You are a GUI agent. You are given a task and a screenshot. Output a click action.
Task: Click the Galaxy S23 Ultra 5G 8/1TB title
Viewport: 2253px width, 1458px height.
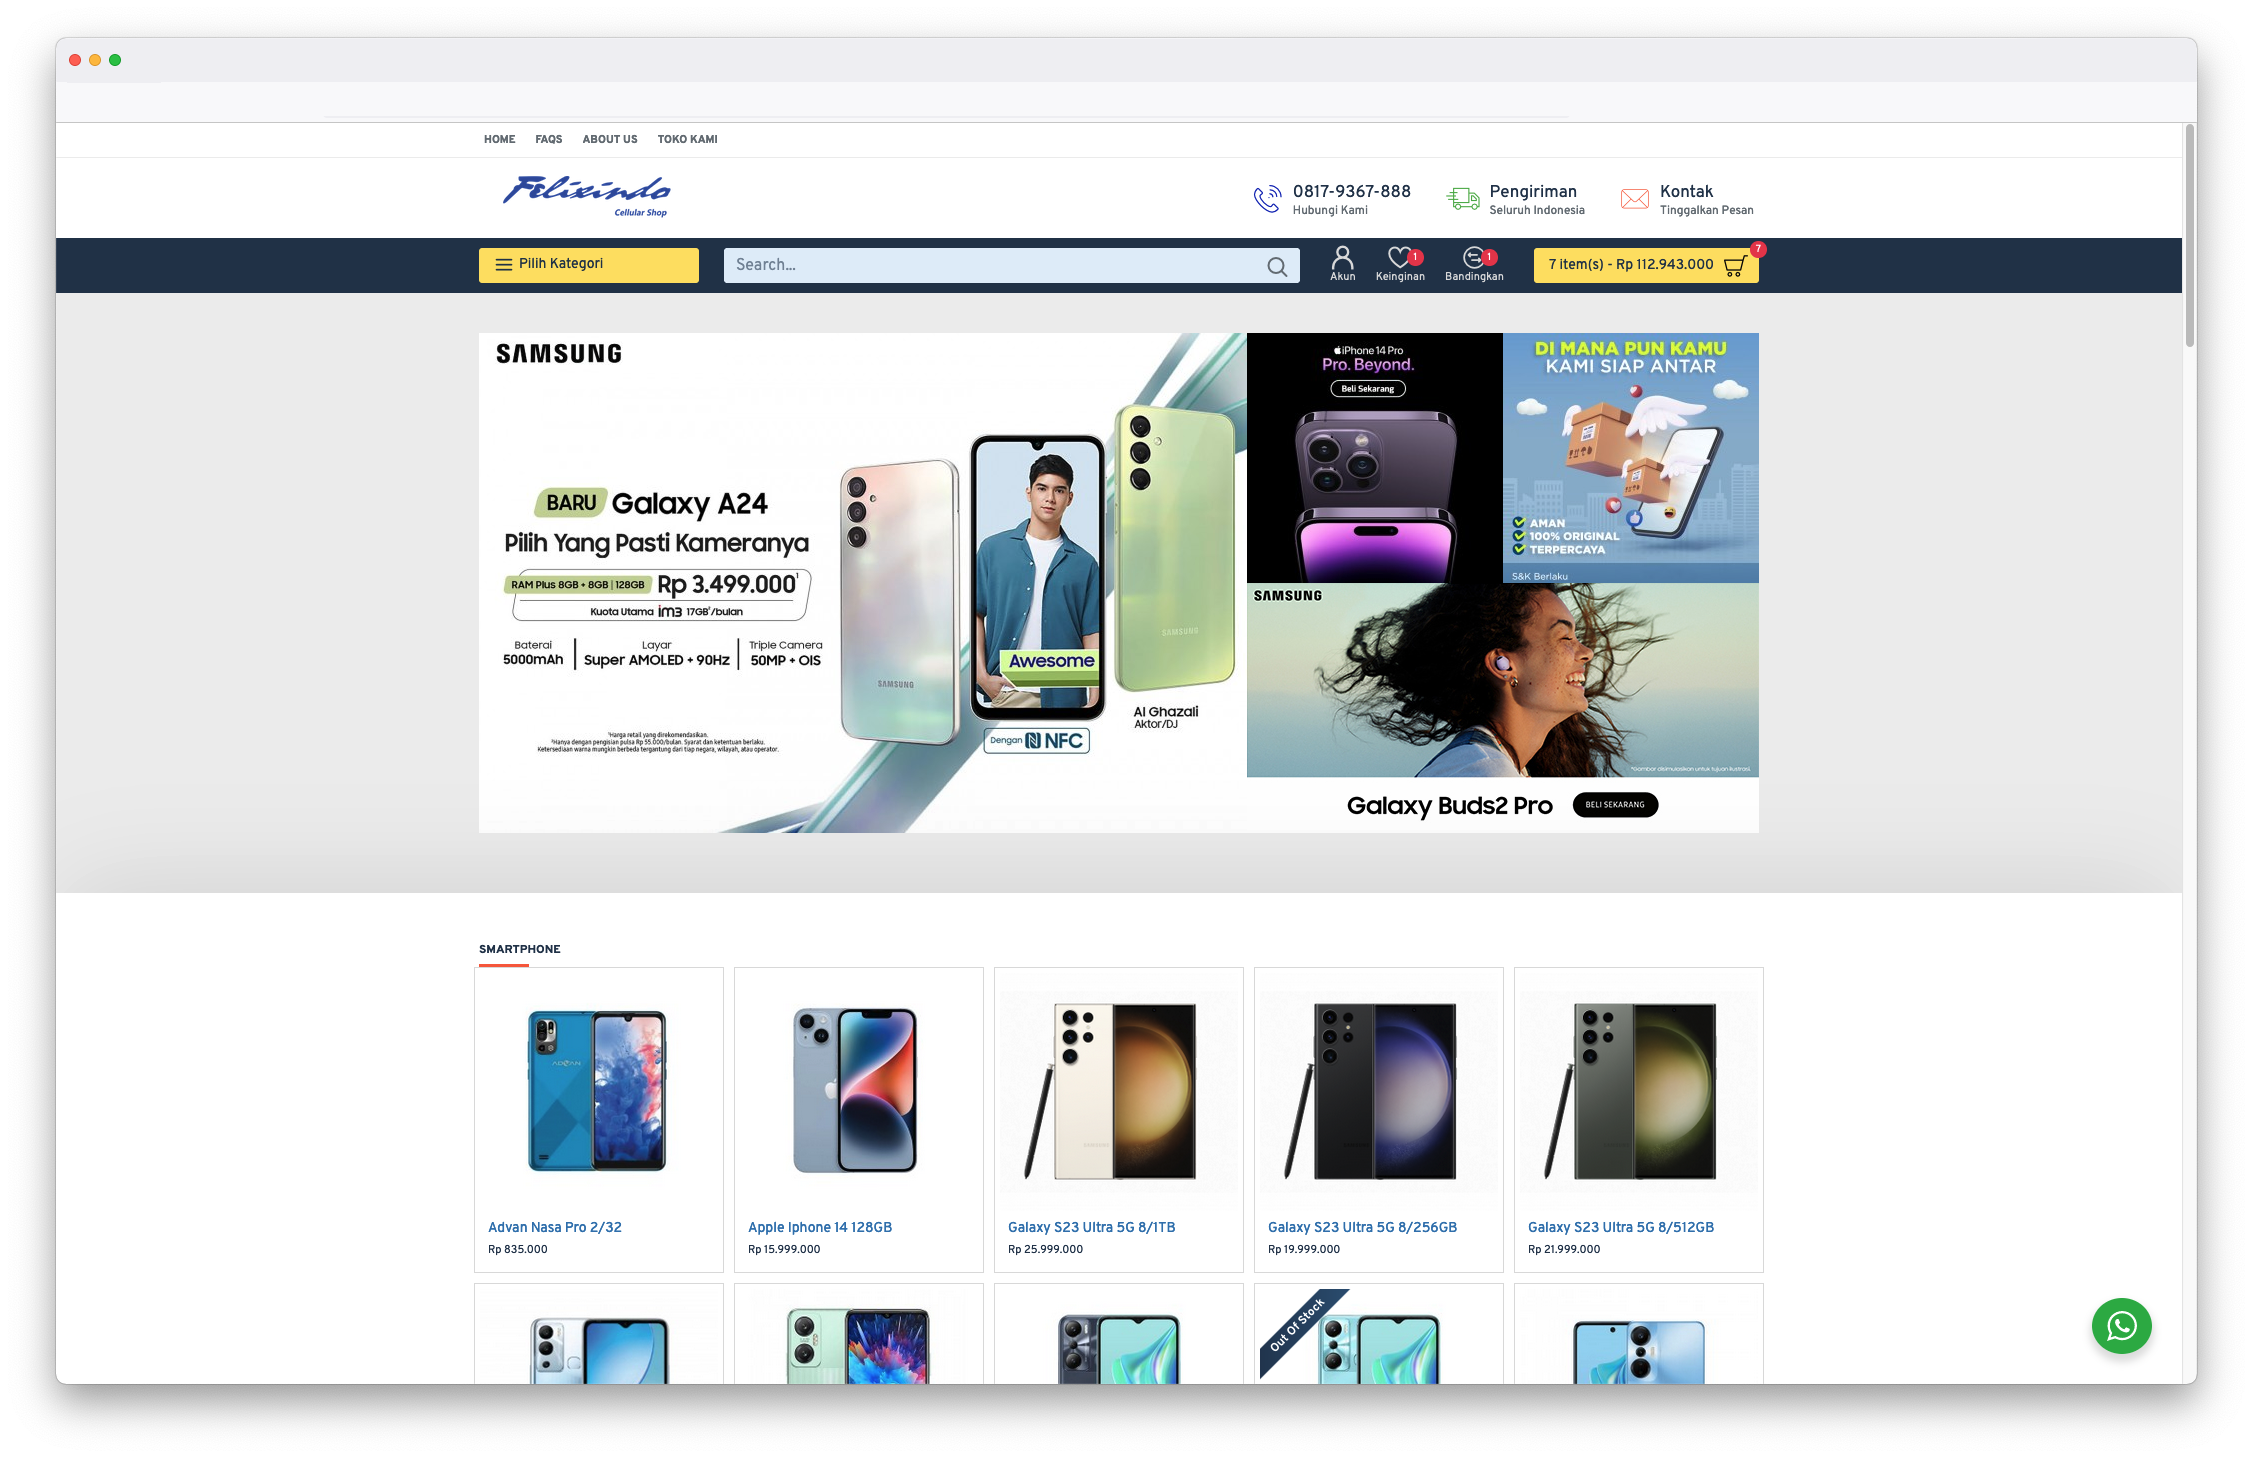1091,1227
